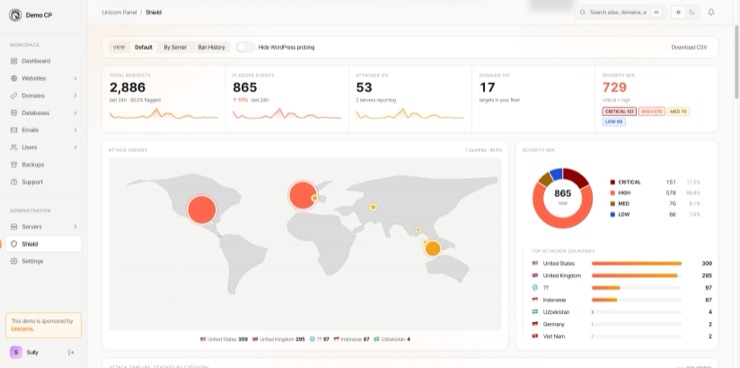Click the HIGH row in severity legend
Screen dimensions: 740x368
(x=655, y=193)
